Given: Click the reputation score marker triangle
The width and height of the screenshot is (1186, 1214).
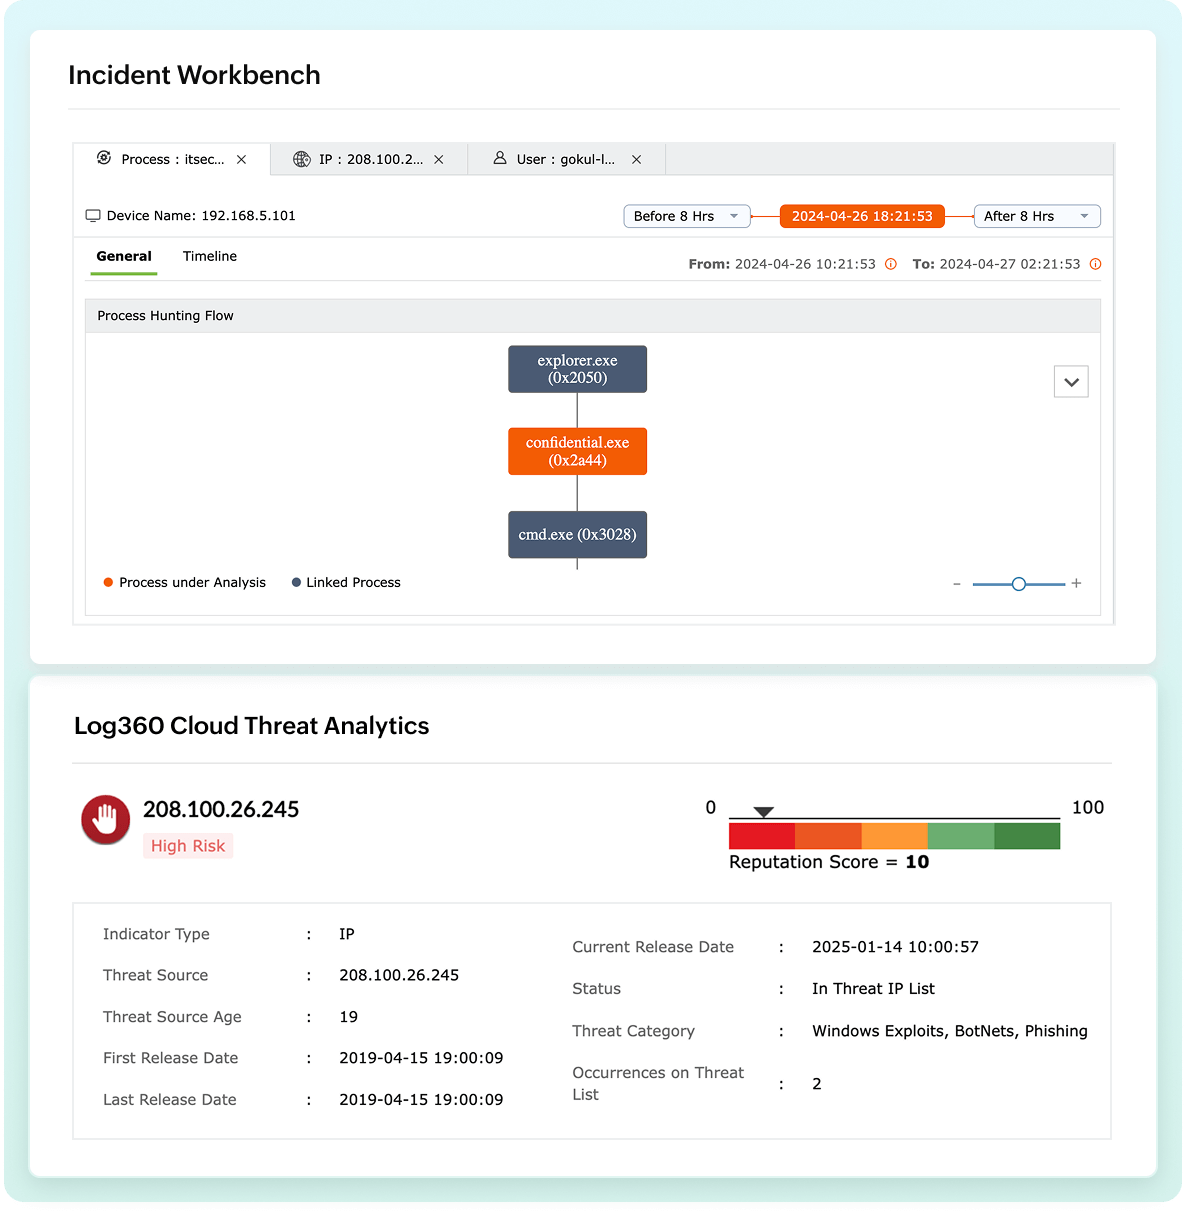Looking at the screenshot, I should (x=764, y=812).
